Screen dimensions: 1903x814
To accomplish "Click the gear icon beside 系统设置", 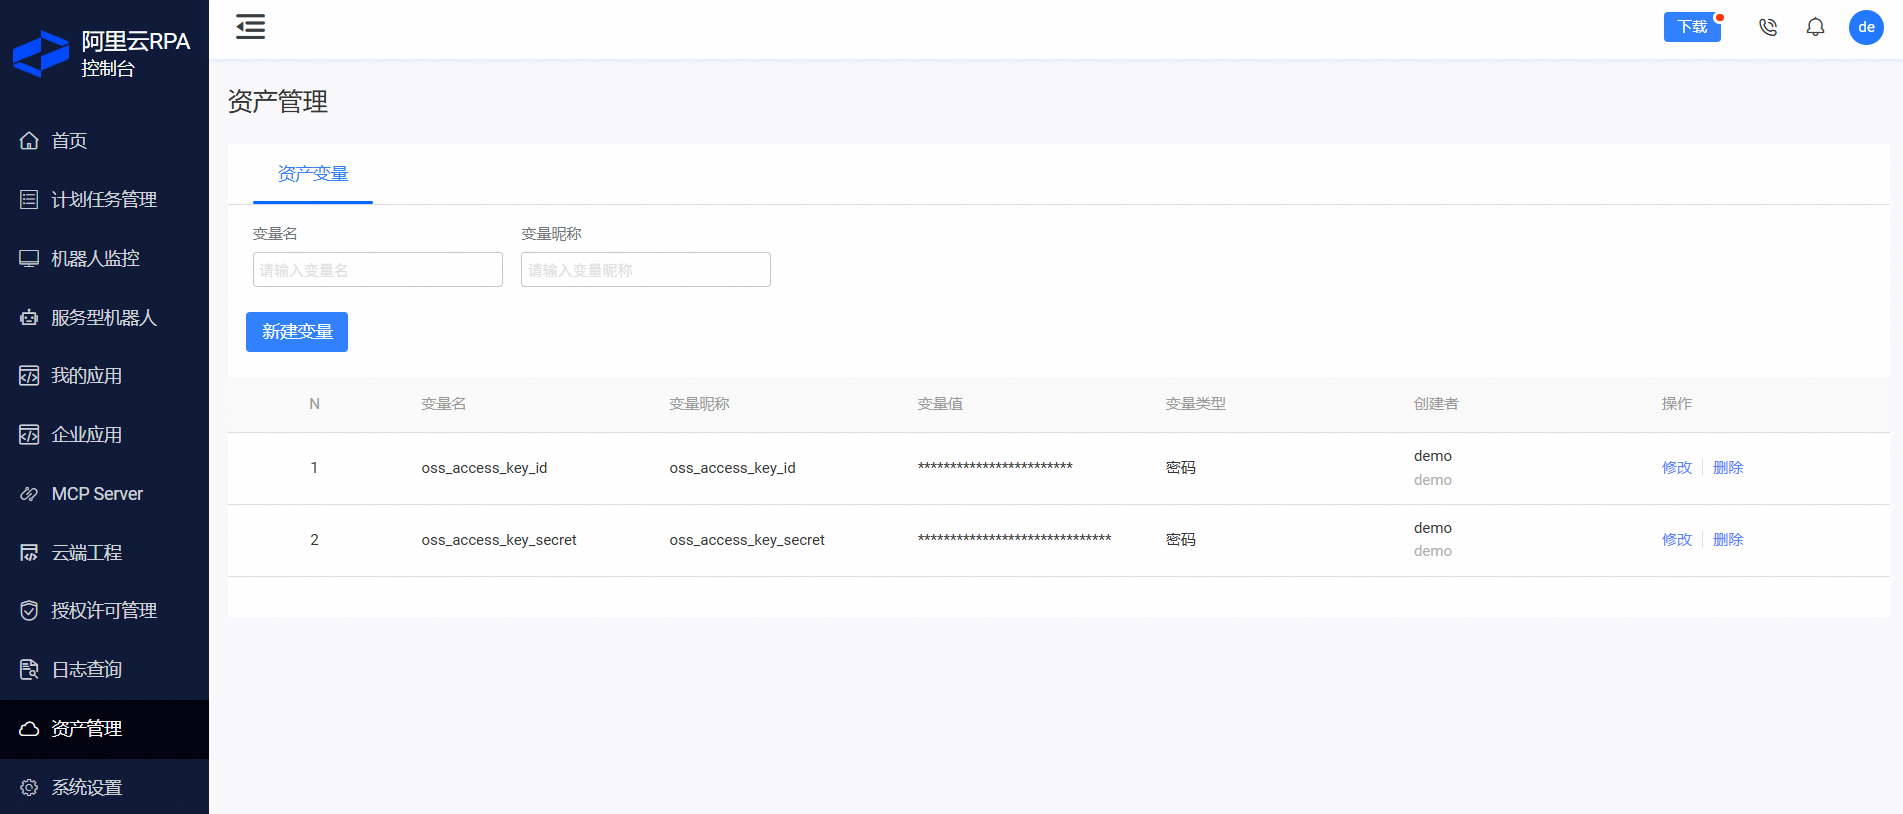I will (x=29, y=788).
